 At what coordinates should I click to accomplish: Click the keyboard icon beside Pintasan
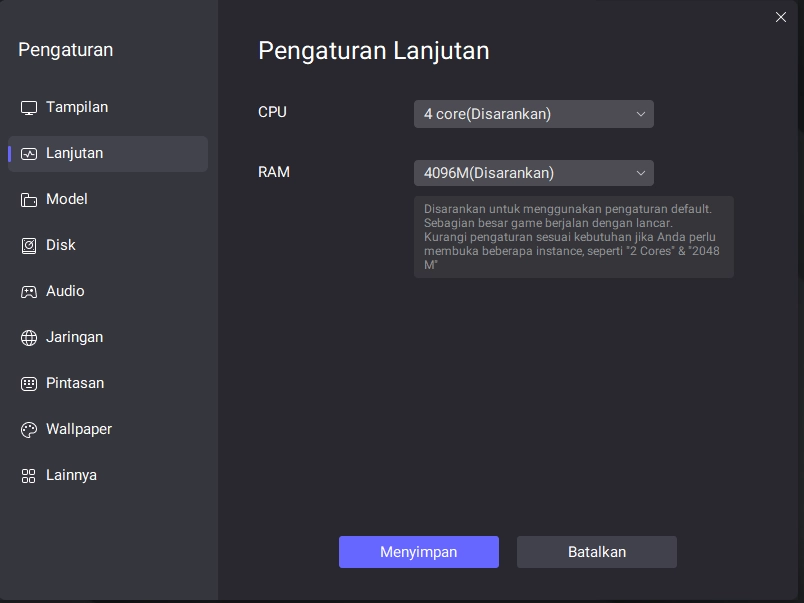[28, 384]
